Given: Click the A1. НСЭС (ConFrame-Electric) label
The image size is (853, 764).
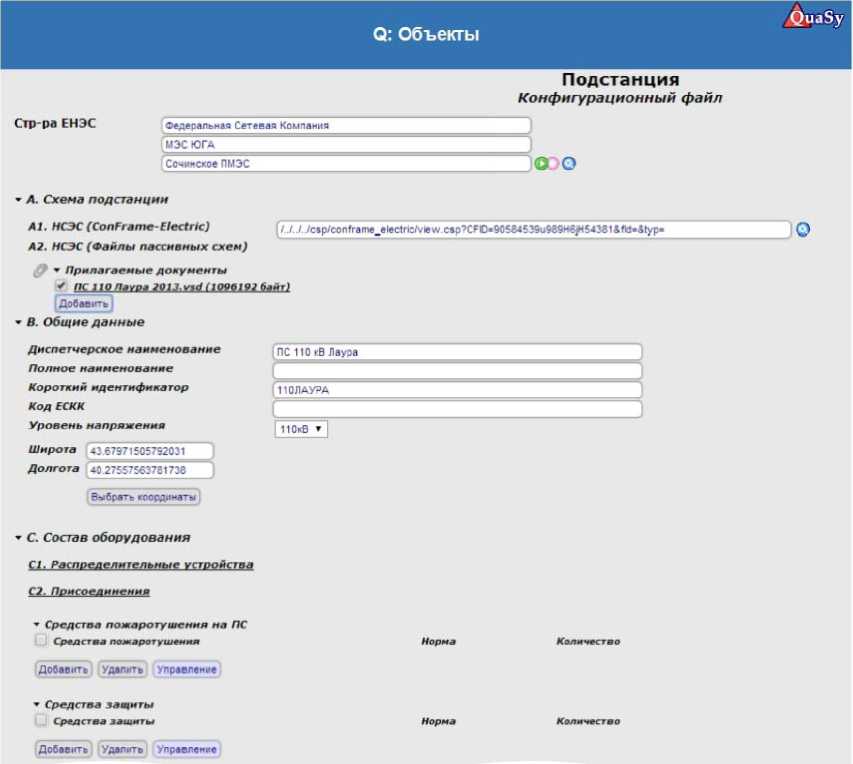Looking at the screenshot, I should pyautogui.click(x=119, y=226).
